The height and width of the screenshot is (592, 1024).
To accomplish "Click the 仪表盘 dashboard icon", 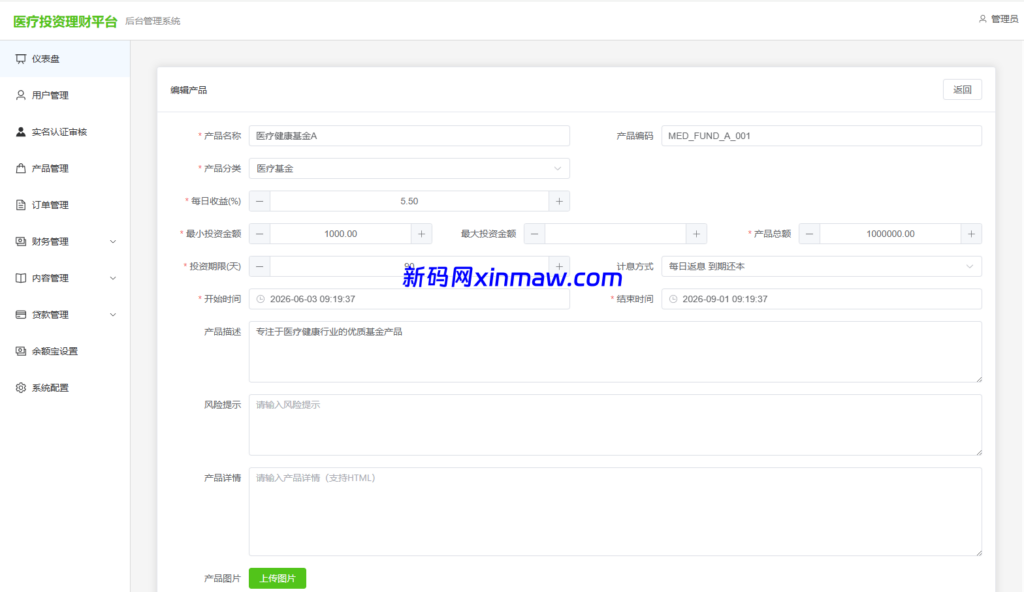I will [x=21, y=59].
